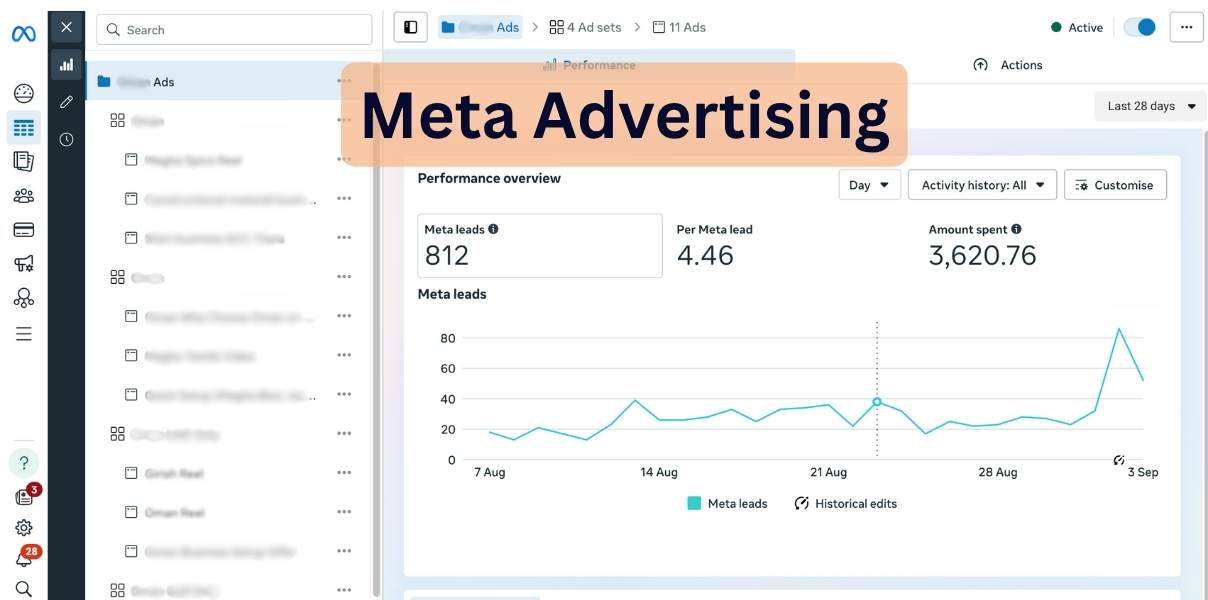1208x600 pixels.
Task: Open the Last 28 days dropdown
Action: click(x=1150, y=106)
